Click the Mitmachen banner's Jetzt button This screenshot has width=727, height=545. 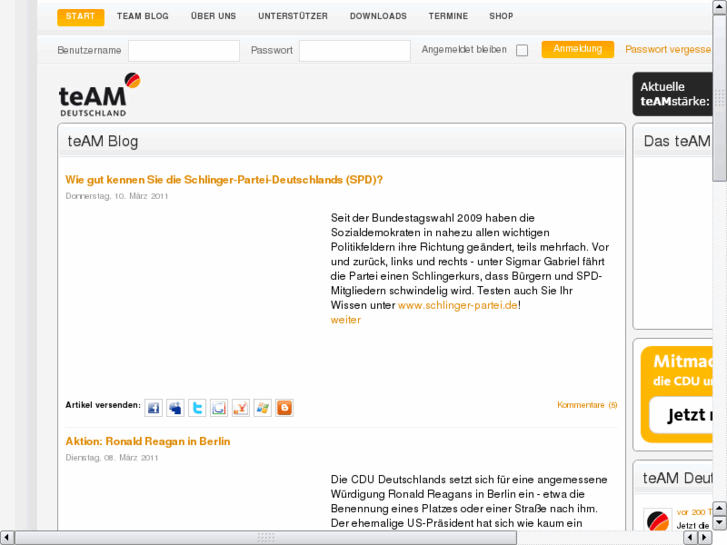point(681,415)
